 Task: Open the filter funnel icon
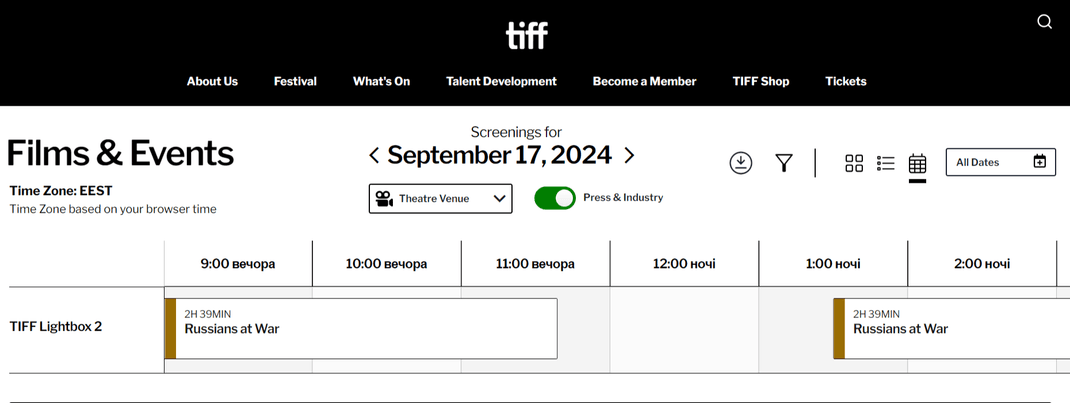(x=784, y=162)
